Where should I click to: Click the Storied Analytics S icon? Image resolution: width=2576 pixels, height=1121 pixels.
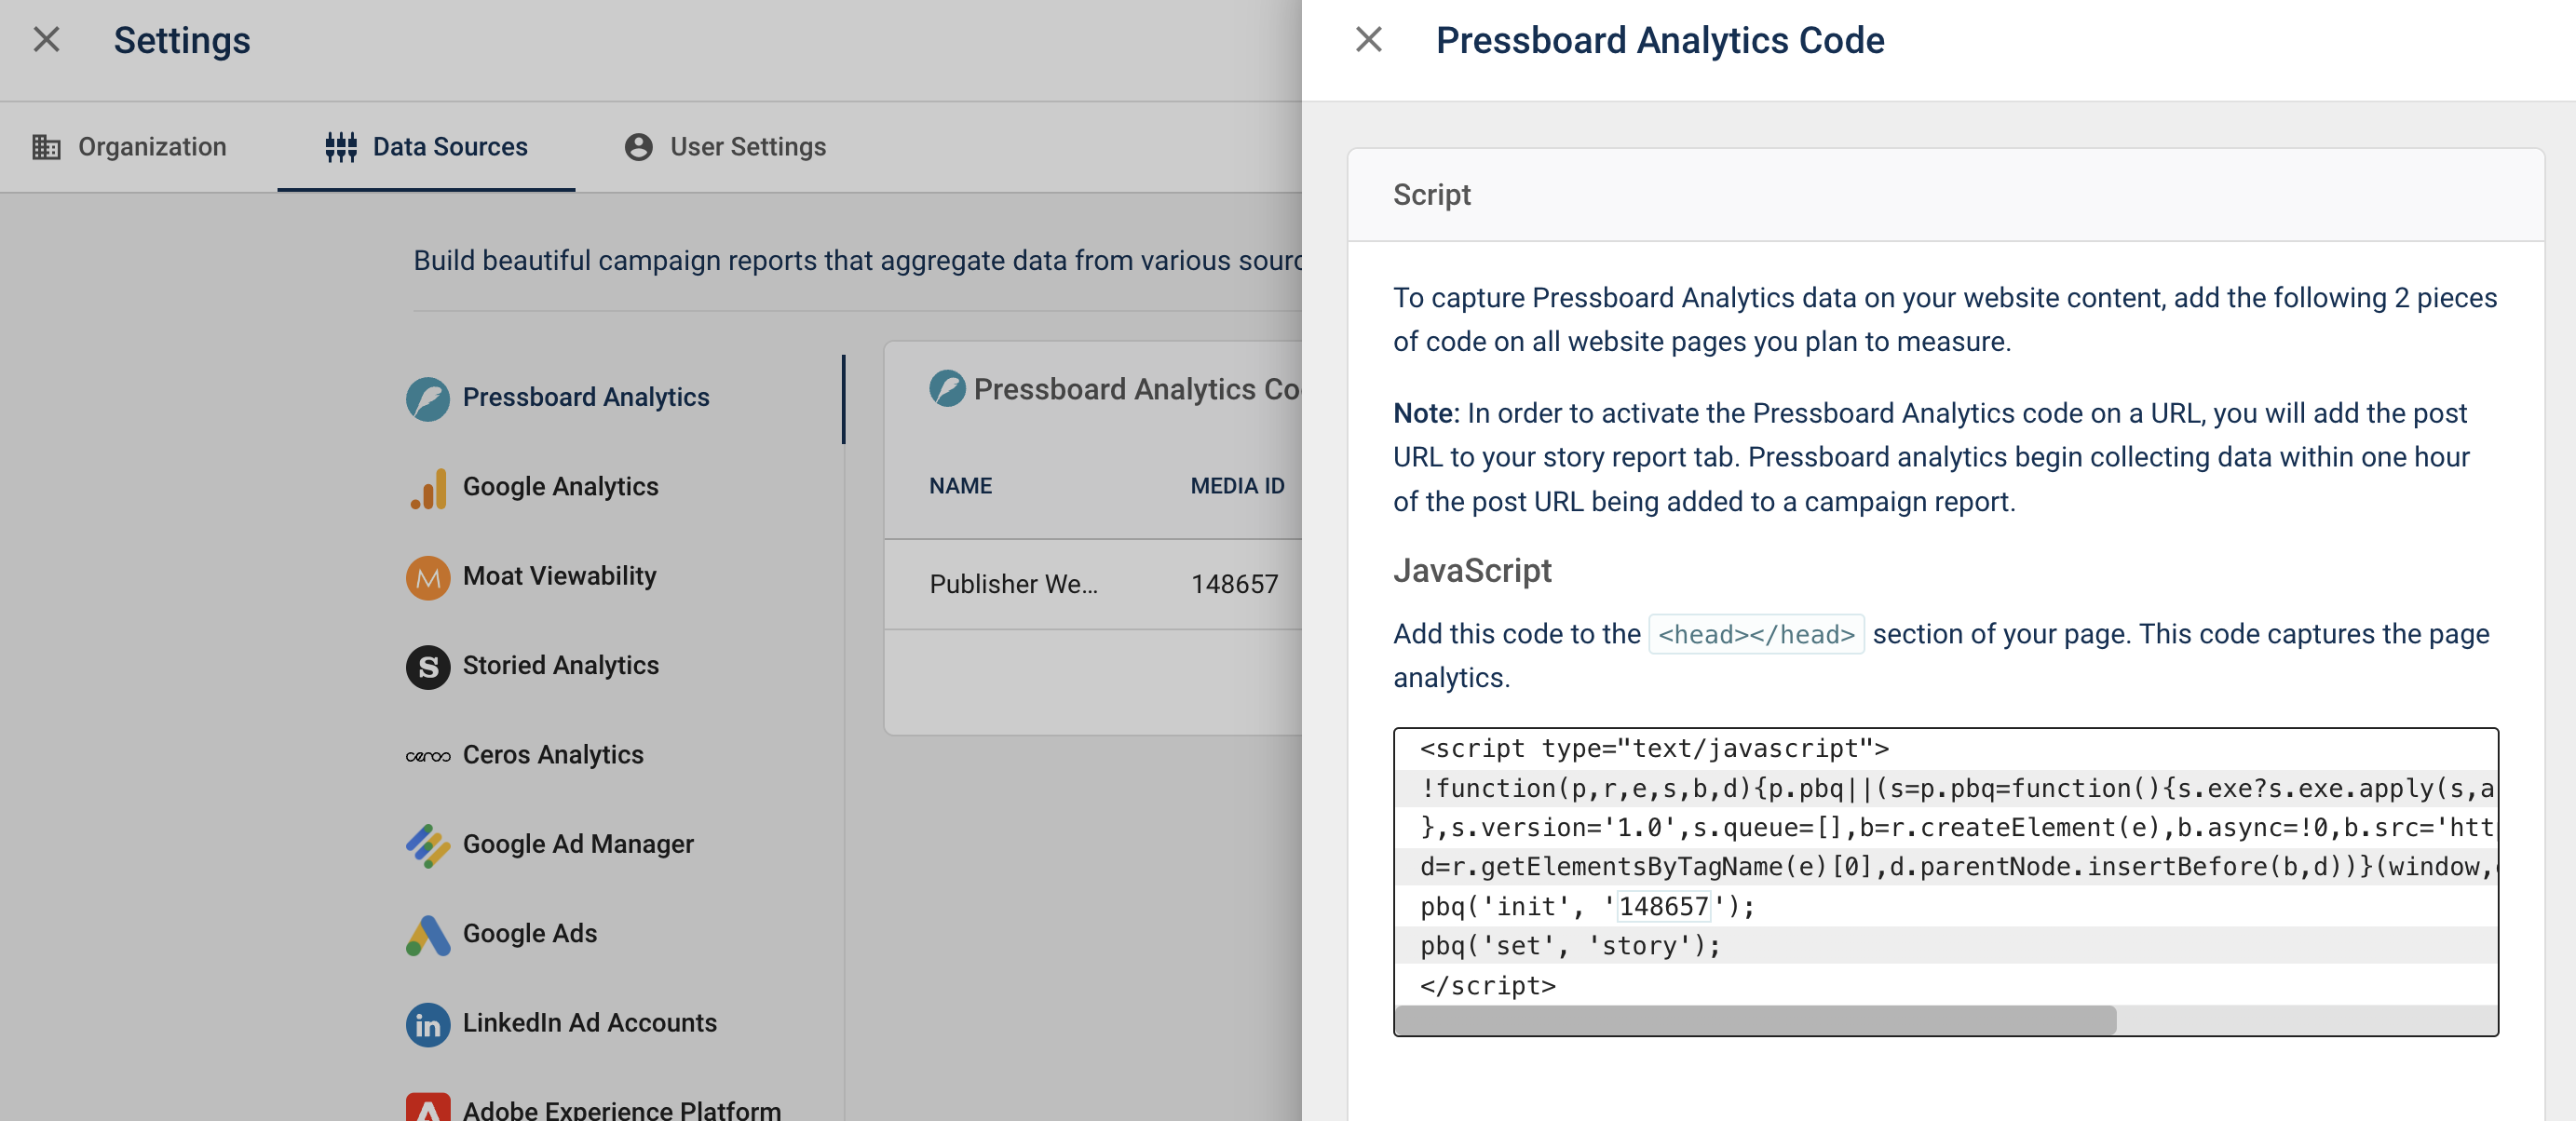[x=427, y=667]
